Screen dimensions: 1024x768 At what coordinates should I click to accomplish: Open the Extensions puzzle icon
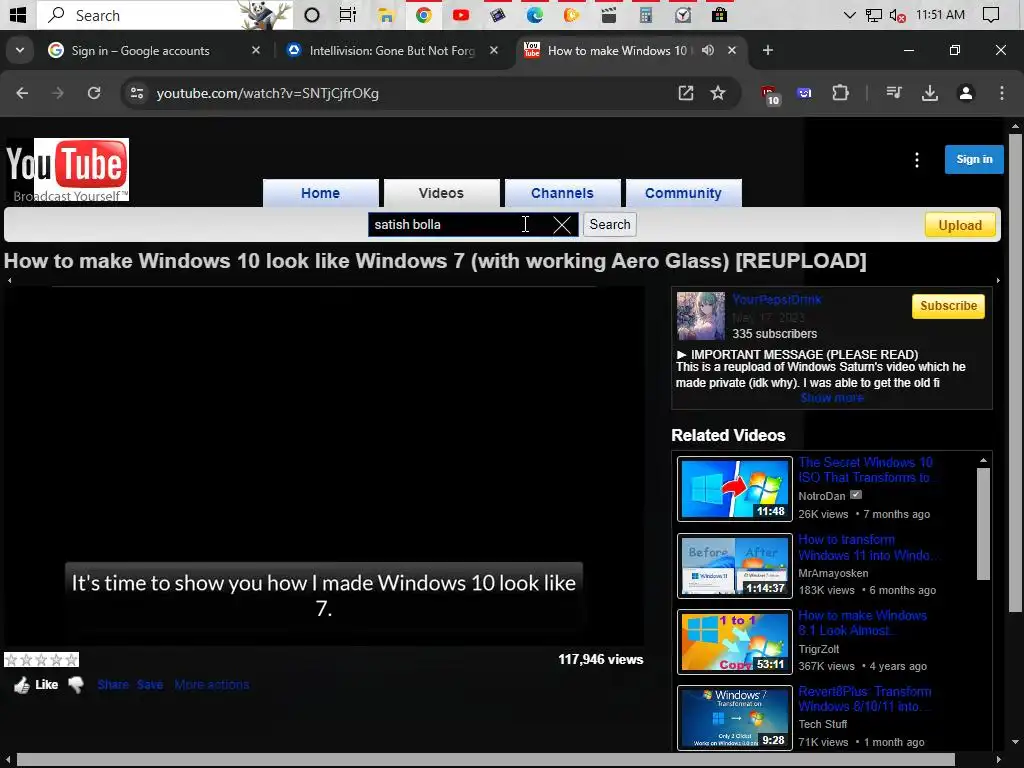(x=840, y=93)
